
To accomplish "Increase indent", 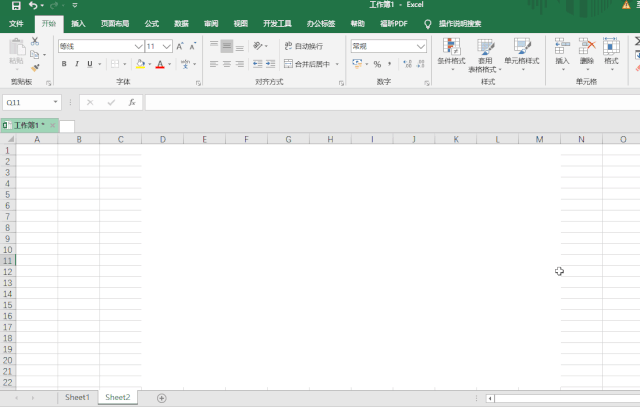I will click(x=270, y=64).
